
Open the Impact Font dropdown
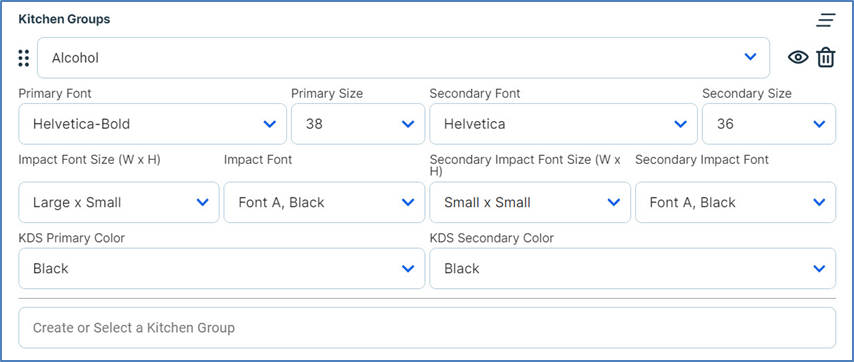point(324,203)
